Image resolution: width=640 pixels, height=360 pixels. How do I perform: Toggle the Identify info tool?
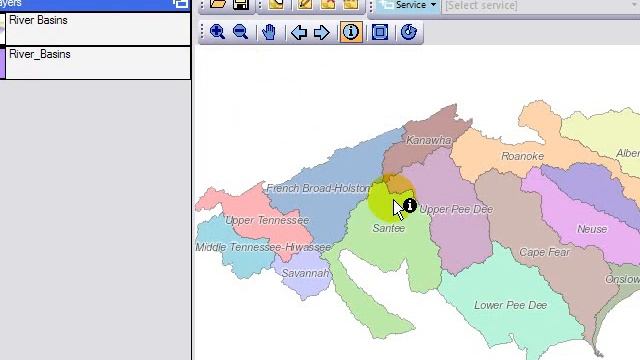pyautogui.click(x=351, y=32)
